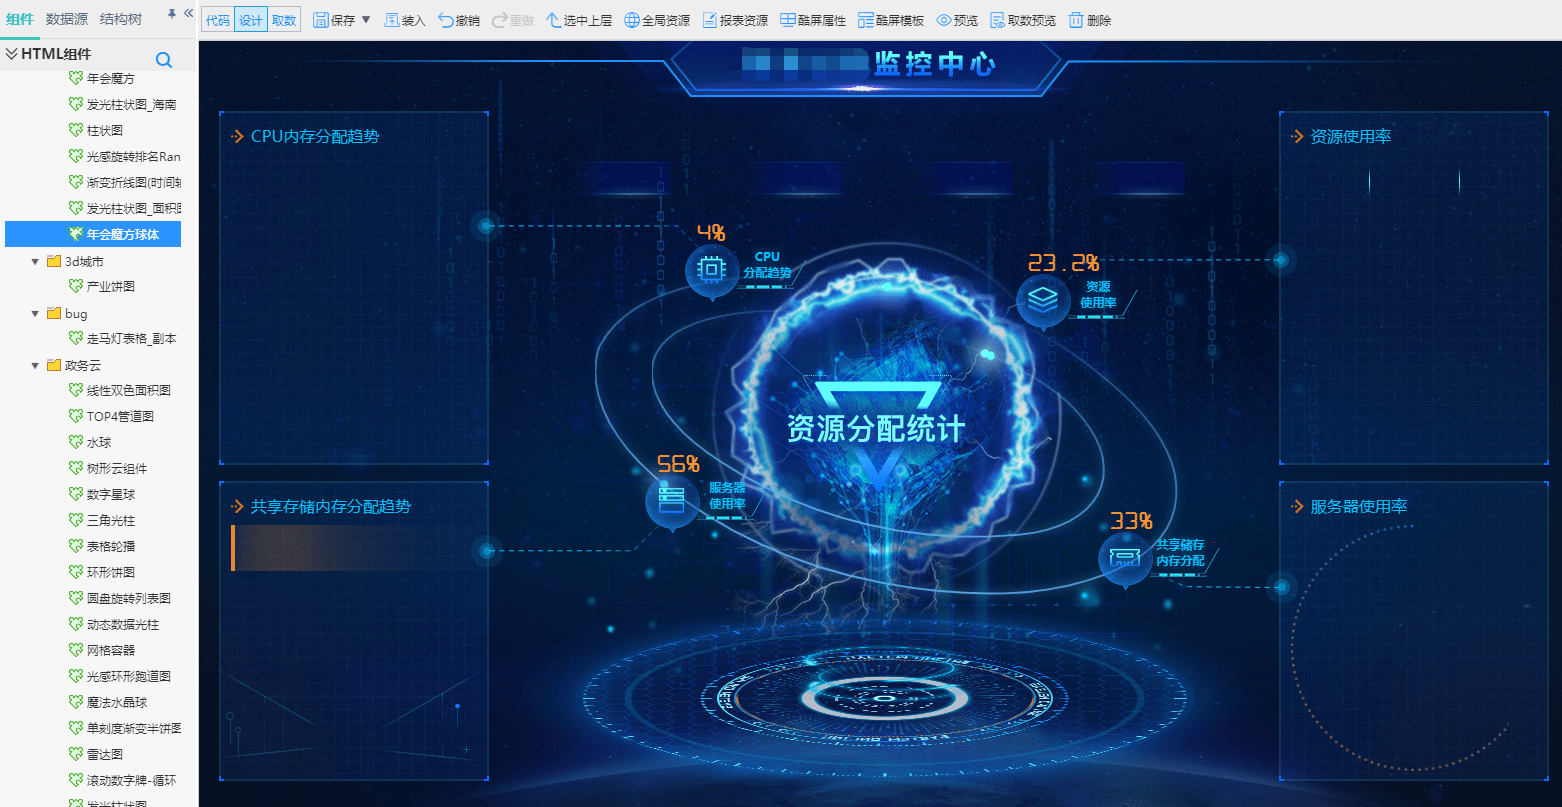Collapse the HTML组件 section header
The width and height of the screenshot is (1562, 807).
pos(12,54)
